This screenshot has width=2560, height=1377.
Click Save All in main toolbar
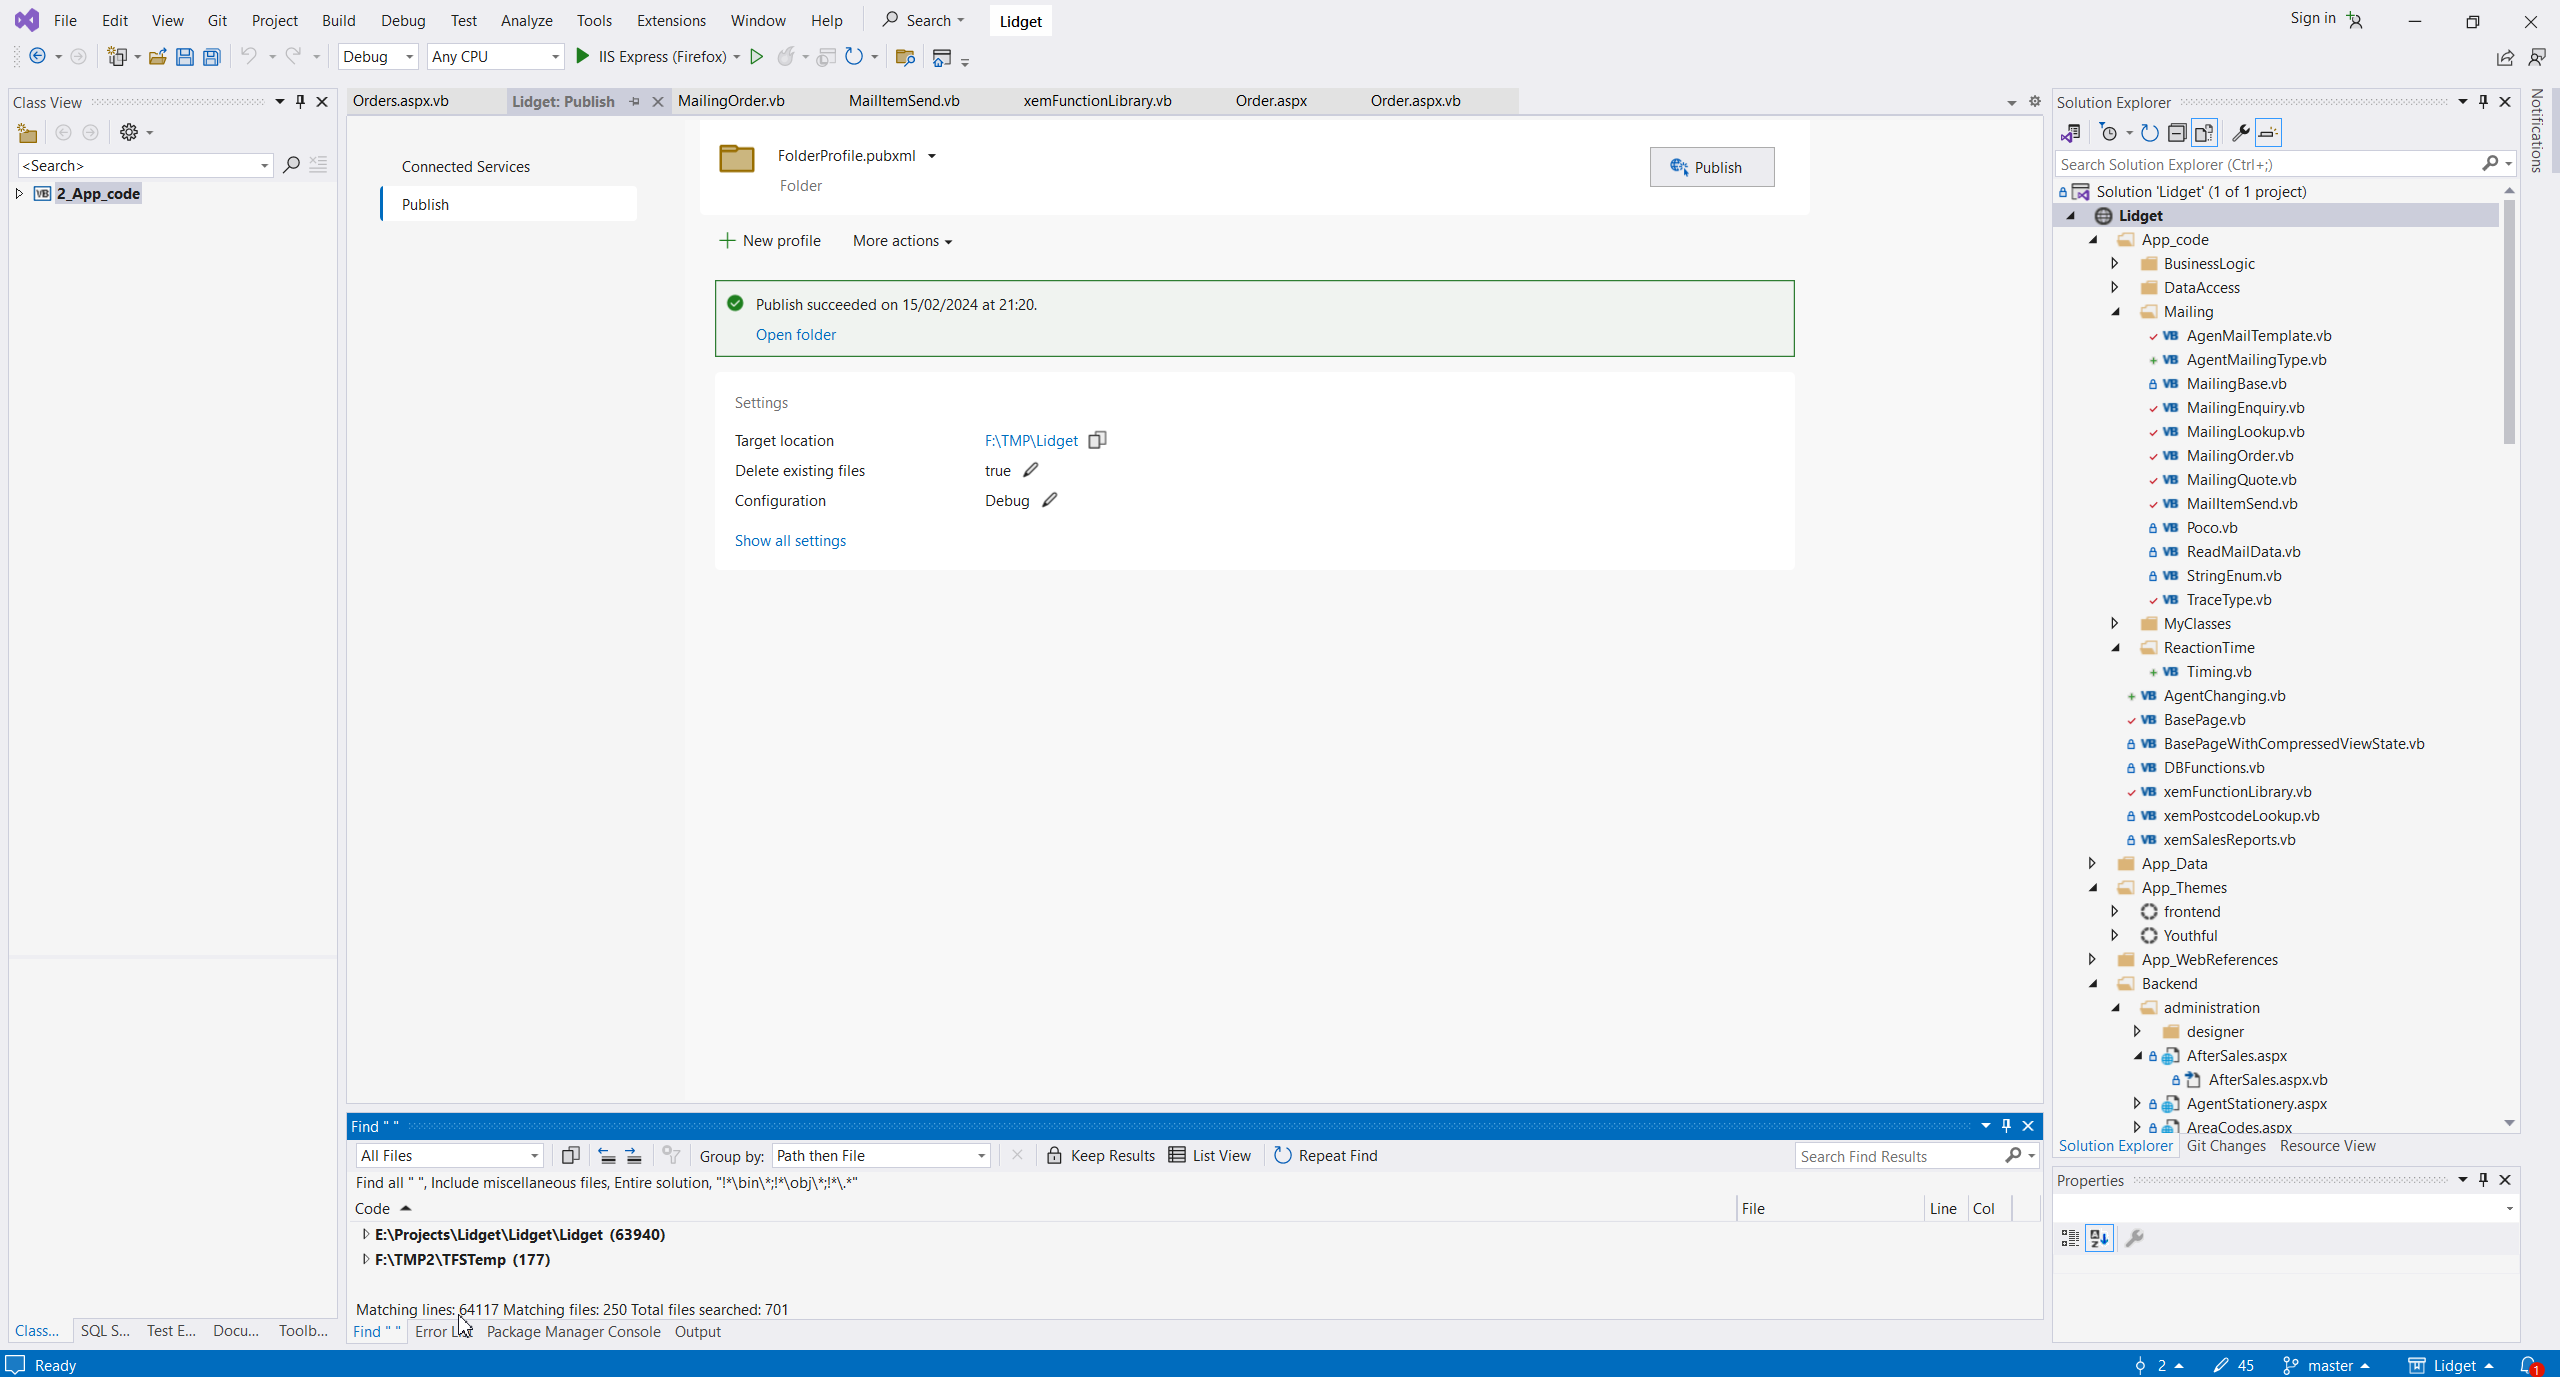pos(211,57)
